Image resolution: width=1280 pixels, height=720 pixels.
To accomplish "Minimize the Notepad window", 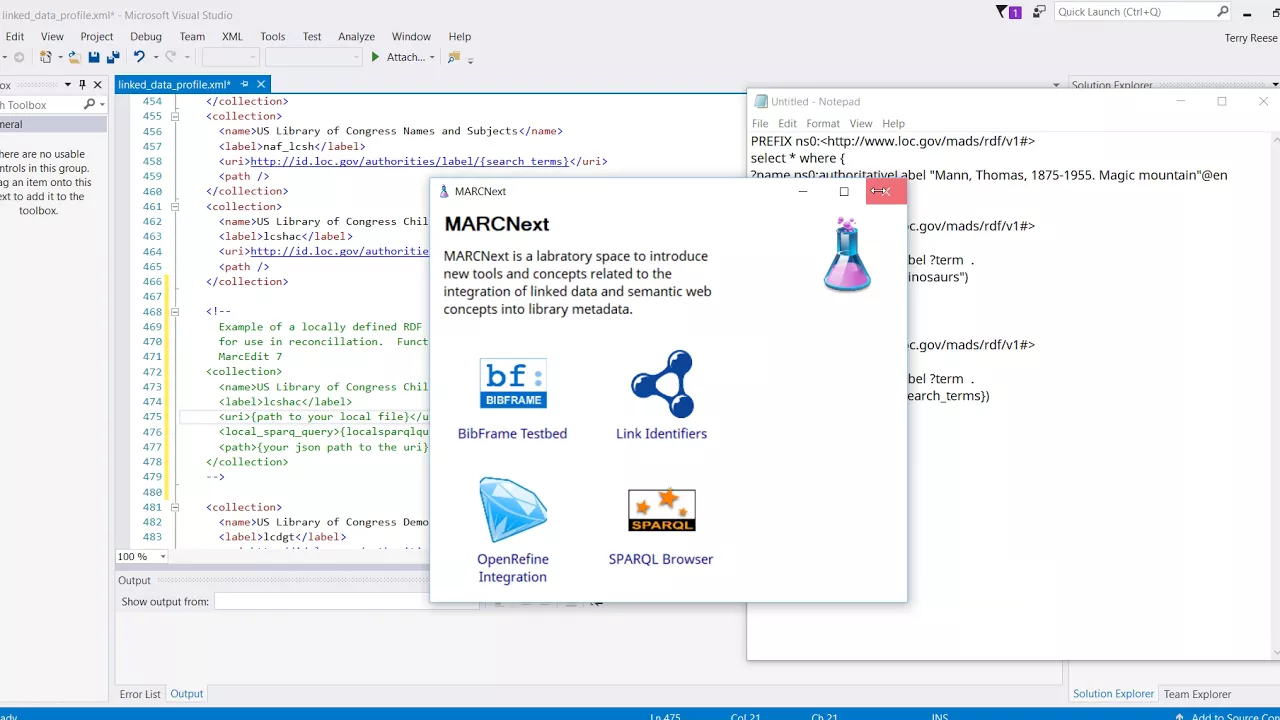I will coord(1181,101).
